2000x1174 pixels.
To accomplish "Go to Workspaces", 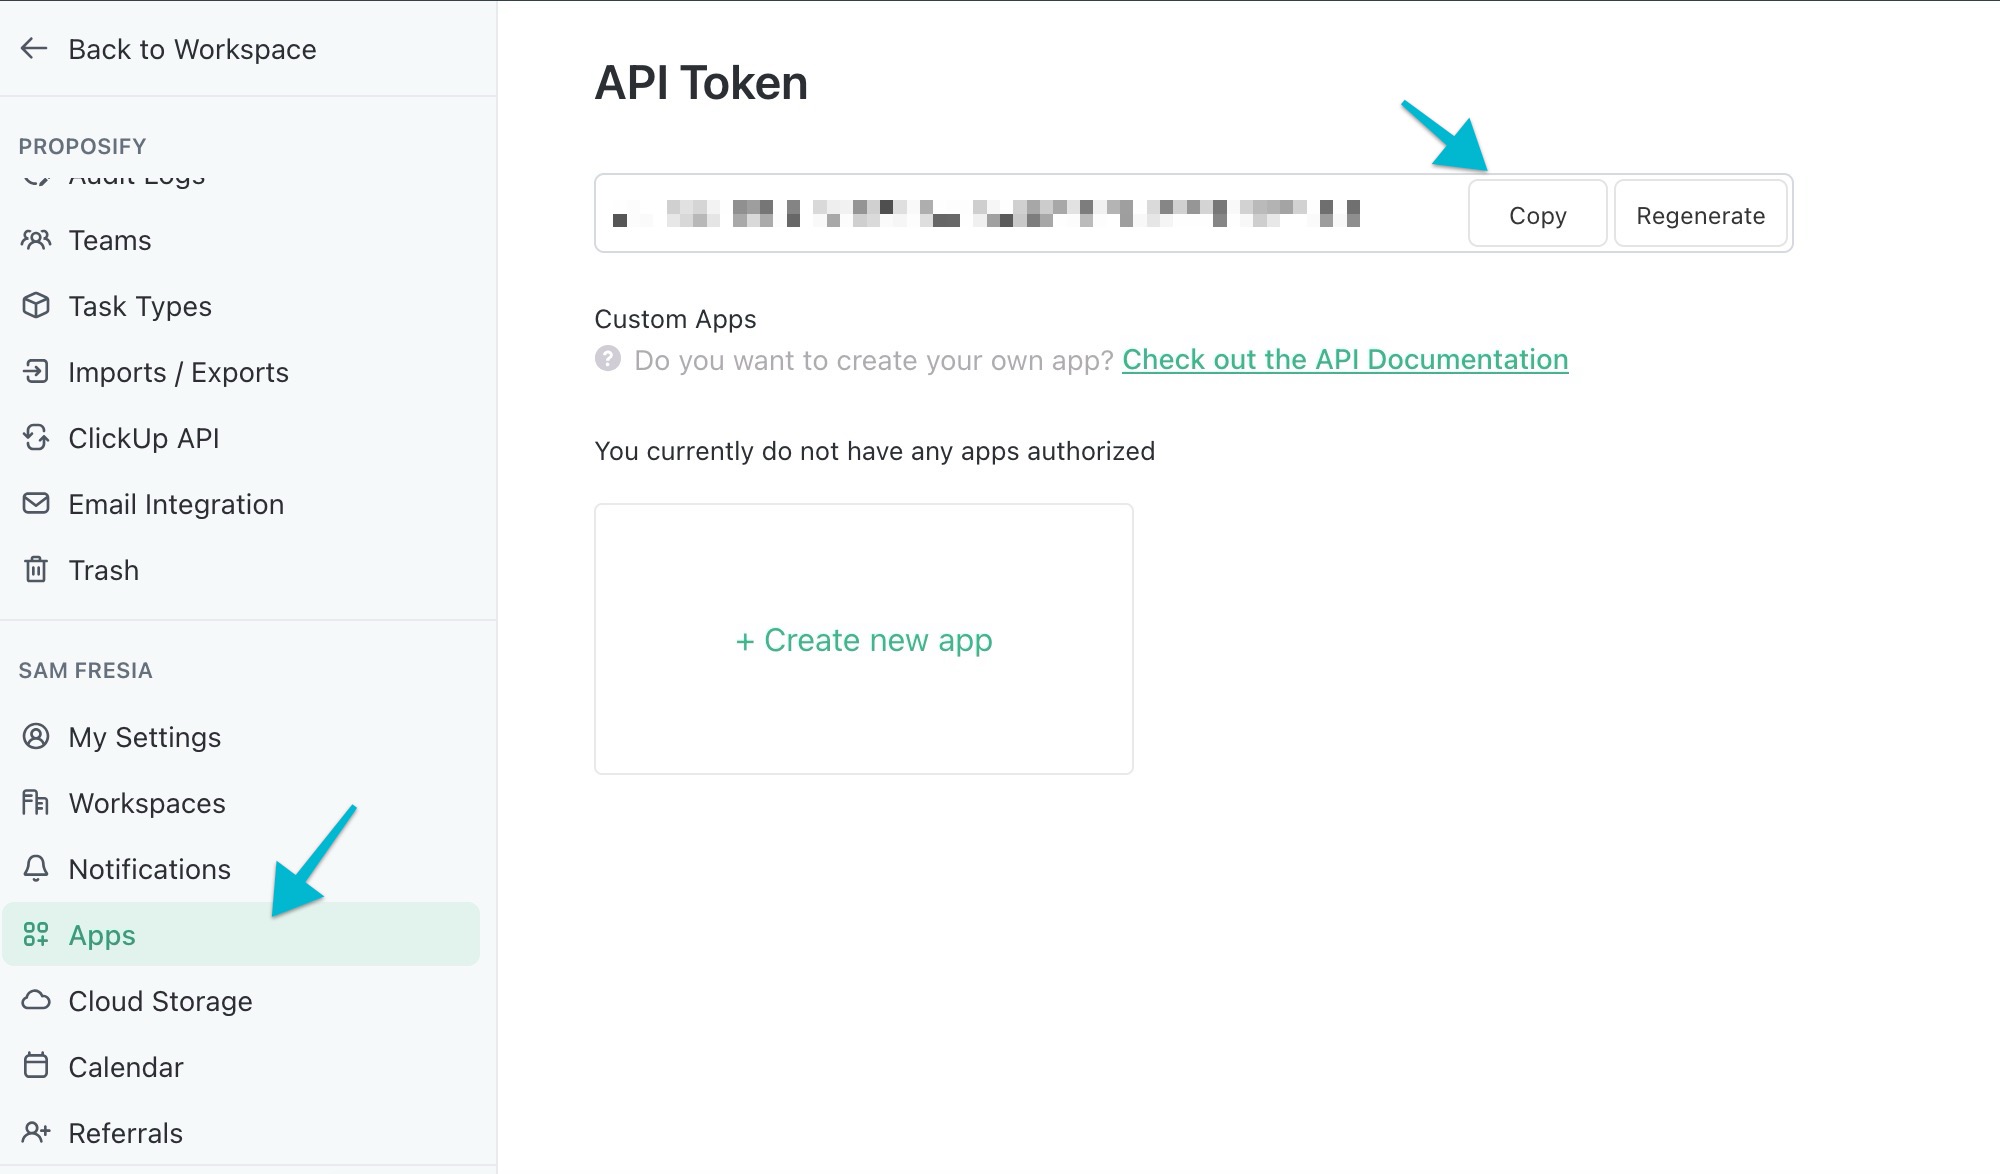I will point(147,803).
